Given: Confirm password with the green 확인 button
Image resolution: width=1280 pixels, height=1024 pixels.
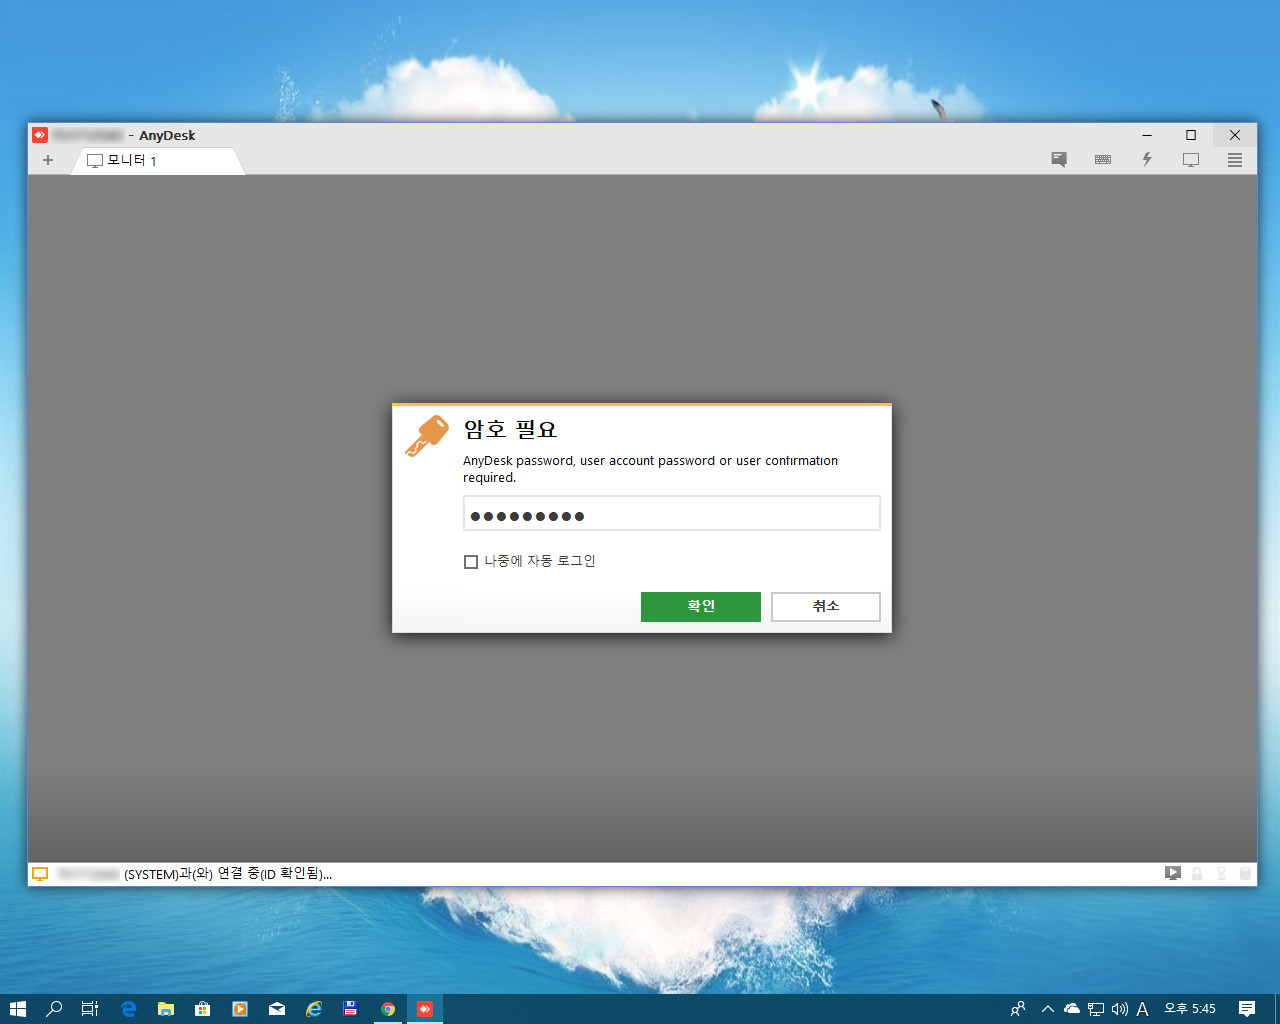Looking at the screenshot, I should pyautogui.click(x=700, y=606).
